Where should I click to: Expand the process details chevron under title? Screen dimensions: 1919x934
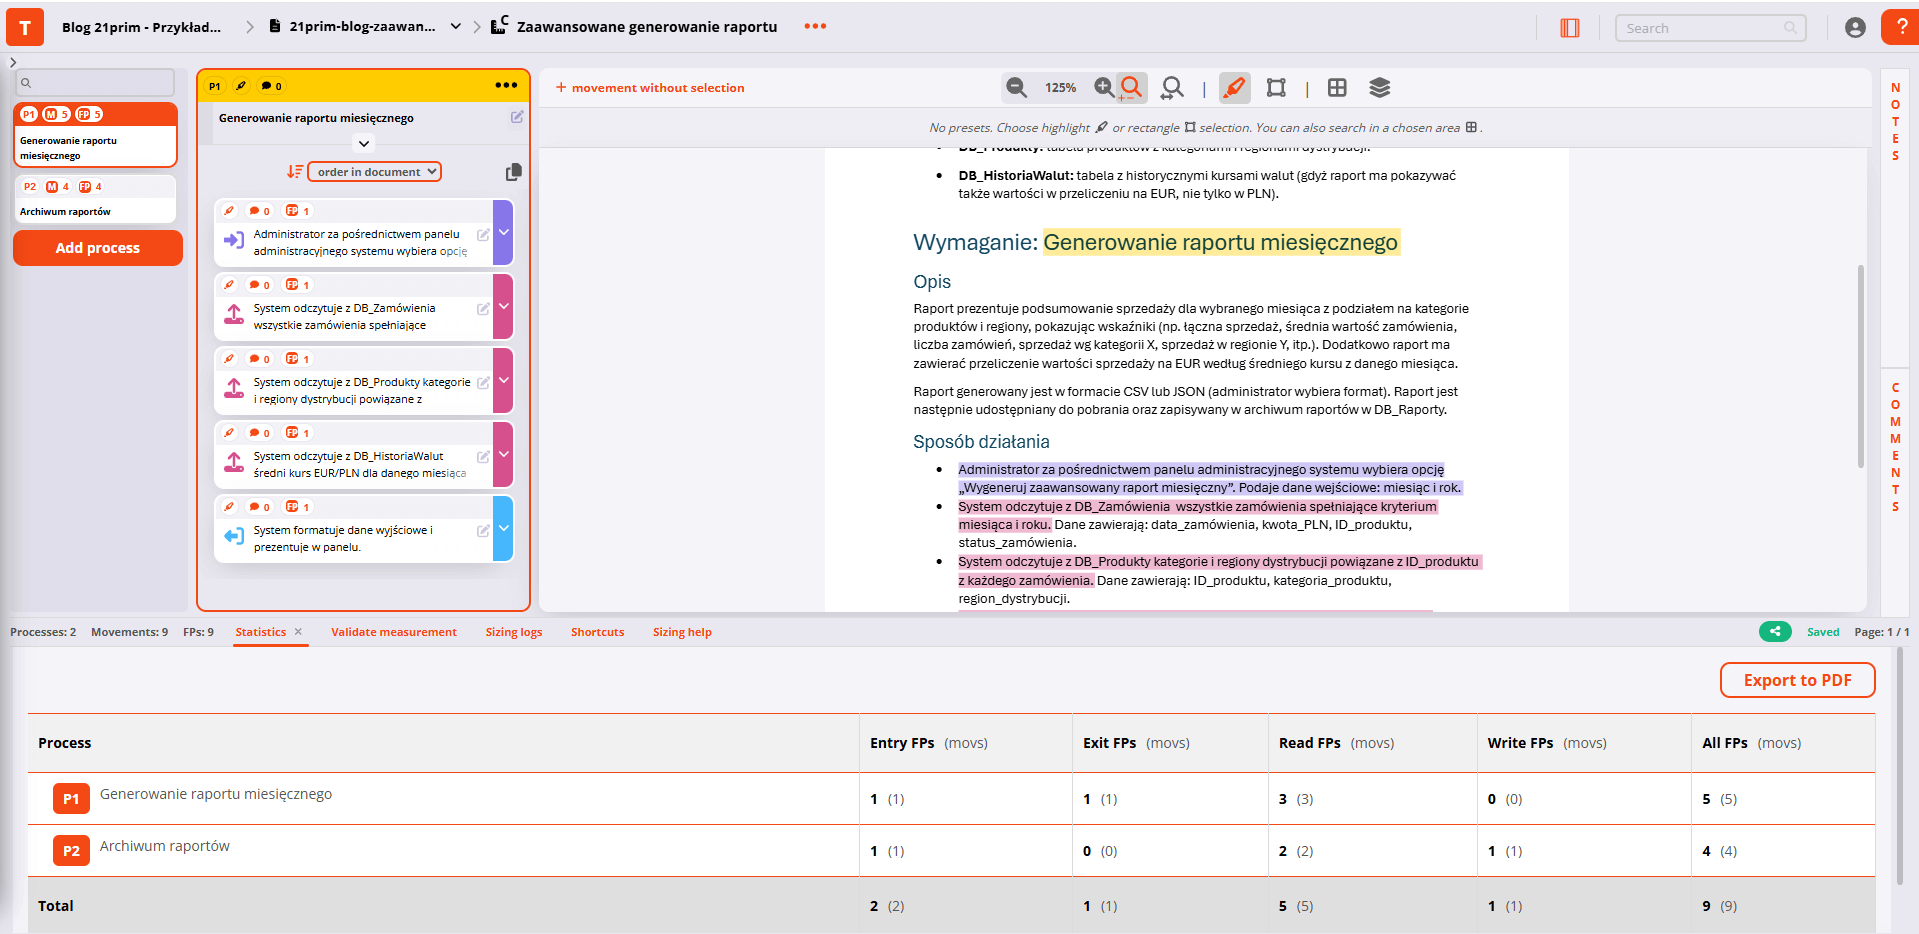pos(364,144)
